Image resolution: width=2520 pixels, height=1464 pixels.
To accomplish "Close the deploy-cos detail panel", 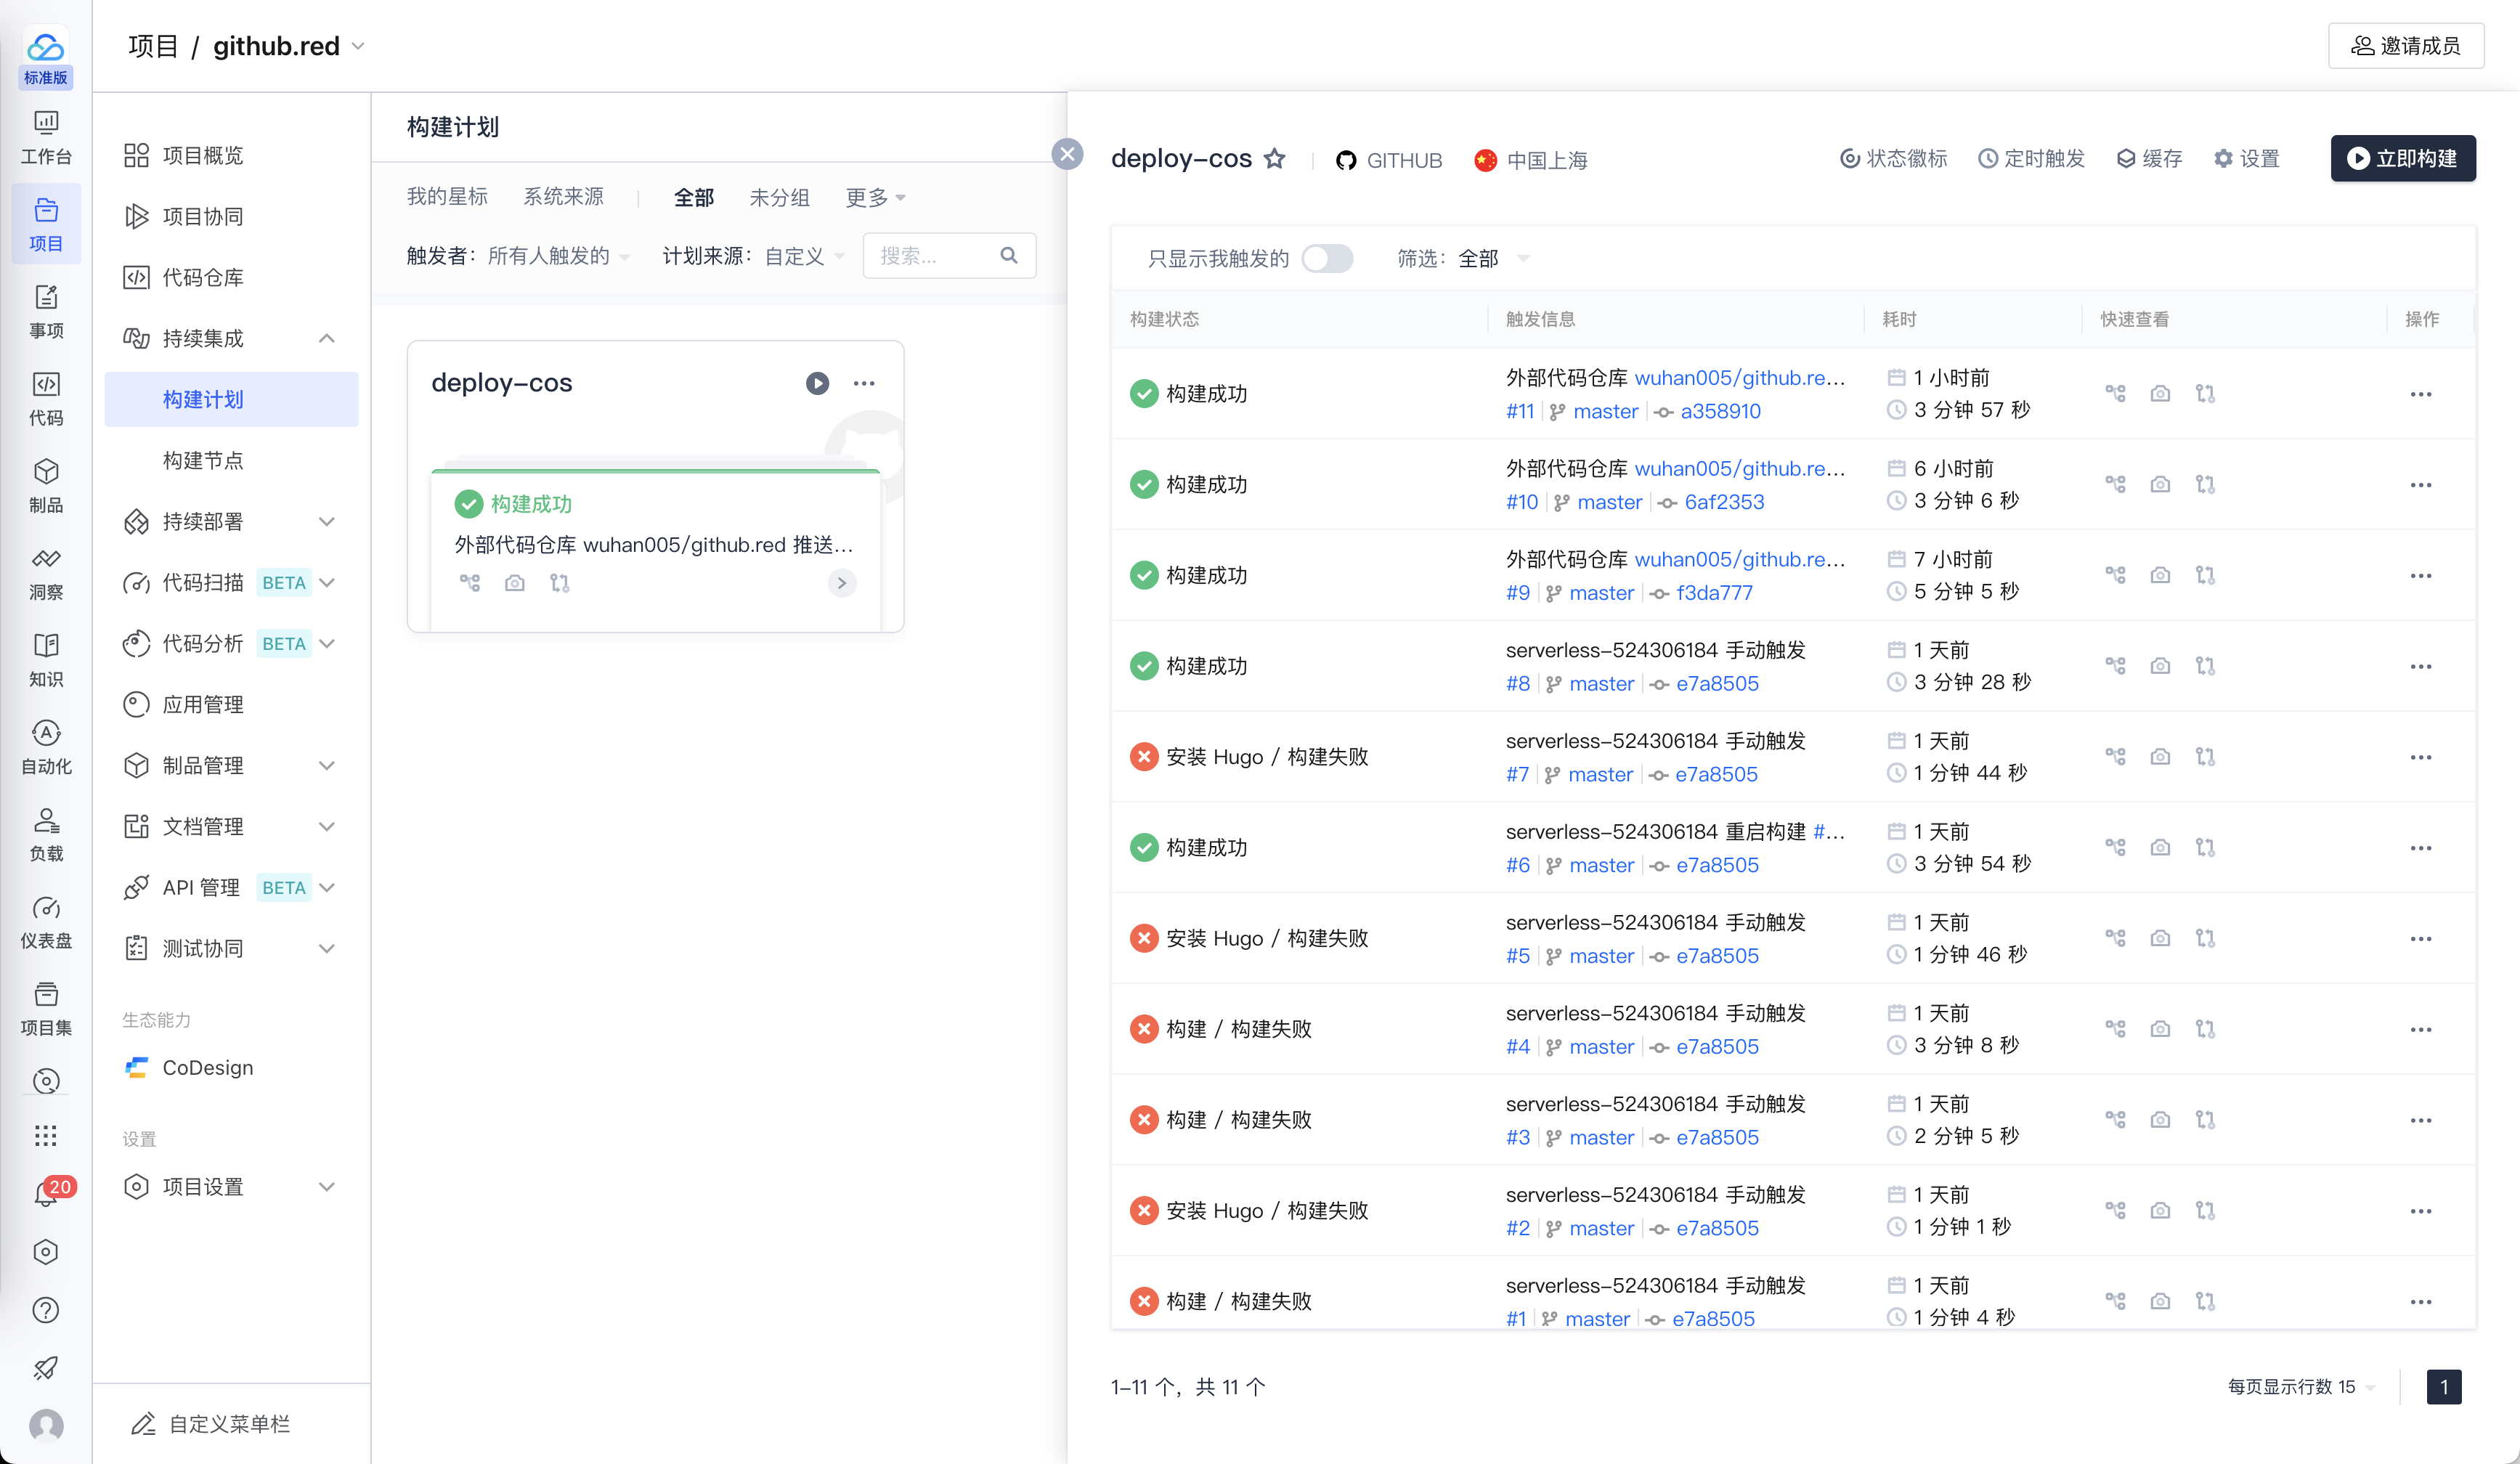I will tap(1067, 154).
